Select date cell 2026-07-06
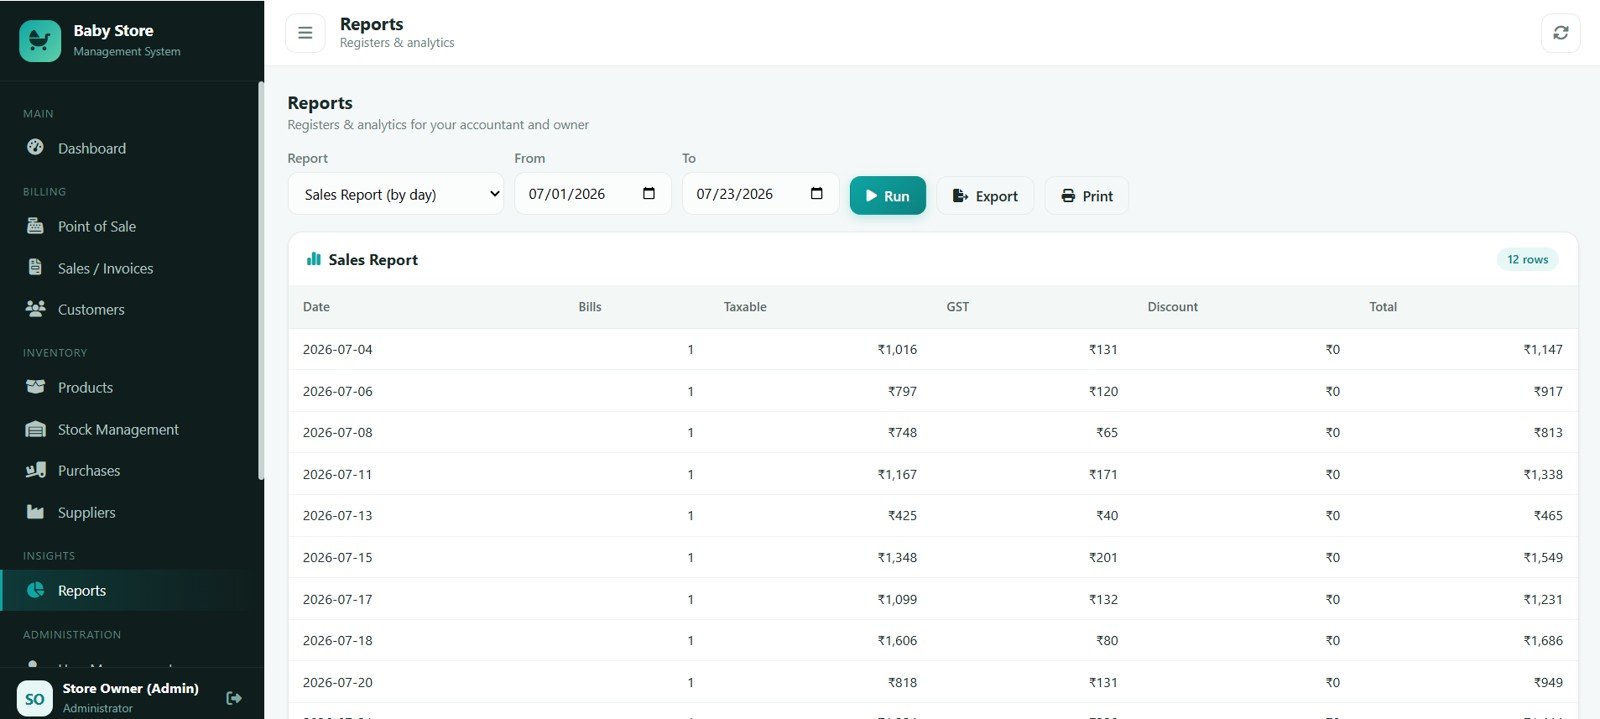Screen dimensions: 1600x719 point(338,391)
